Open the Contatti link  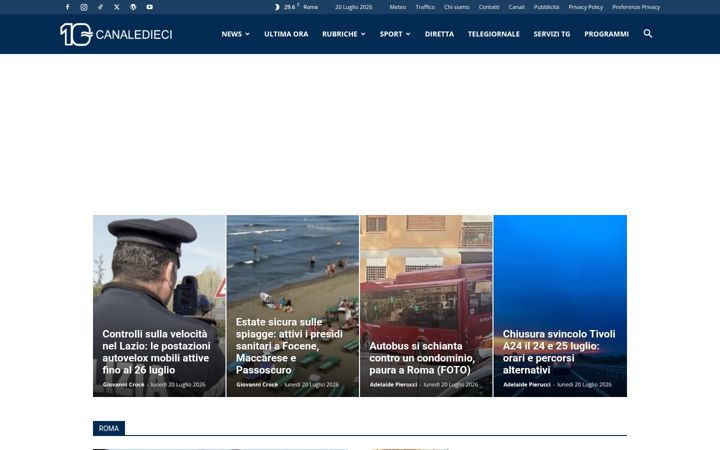[x=489, y=7]
